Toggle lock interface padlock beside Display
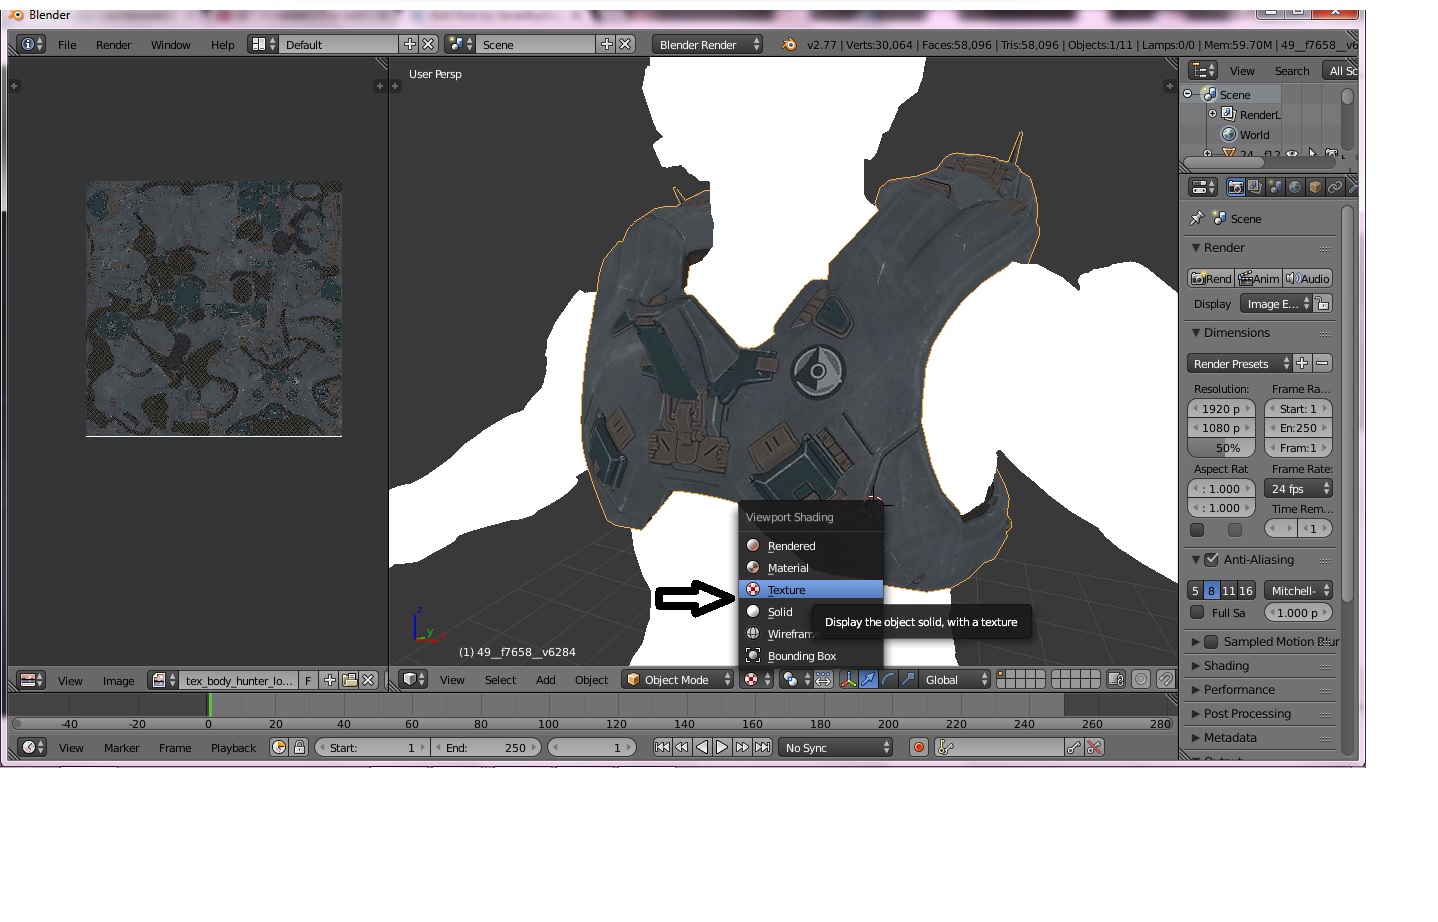This screenshot has height=922, width=1438. [1322, 303]
